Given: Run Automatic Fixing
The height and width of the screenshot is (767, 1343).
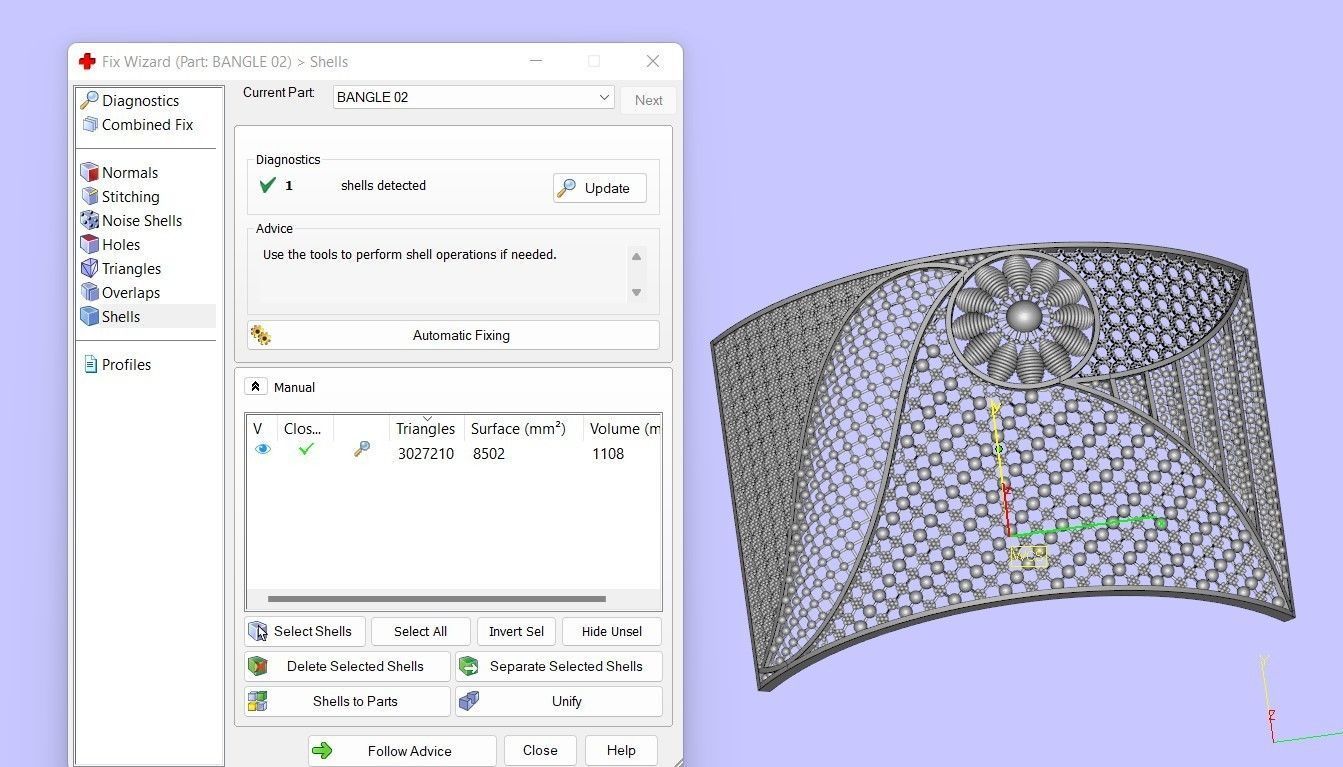Looking at the screenshot, I should (453, 335).
